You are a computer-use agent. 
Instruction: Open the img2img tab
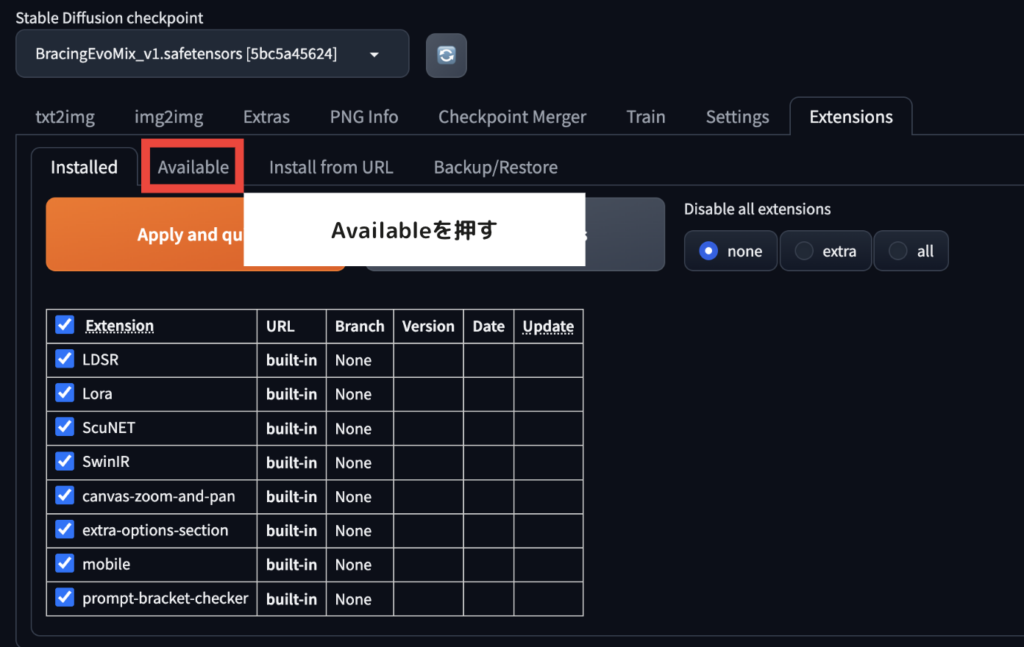click(169, 117)
